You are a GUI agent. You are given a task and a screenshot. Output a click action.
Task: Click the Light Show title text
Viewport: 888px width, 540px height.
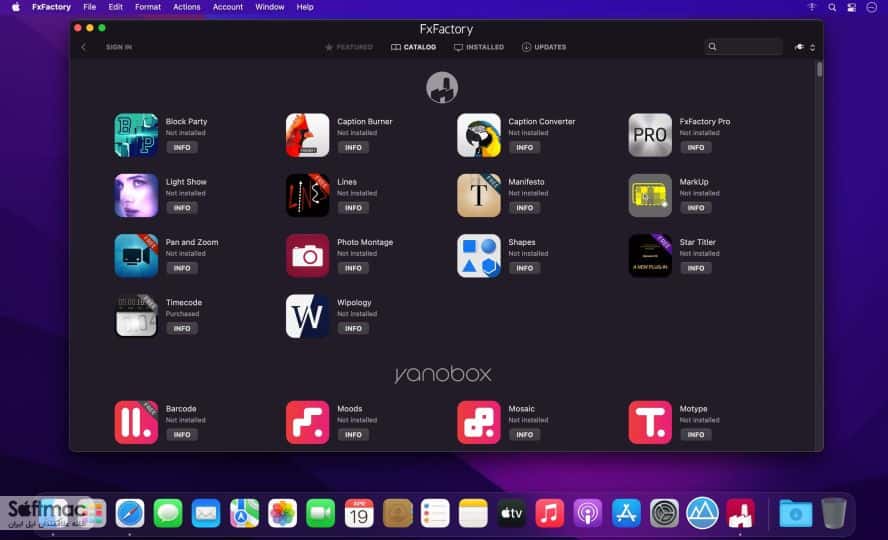click(186, 182)
